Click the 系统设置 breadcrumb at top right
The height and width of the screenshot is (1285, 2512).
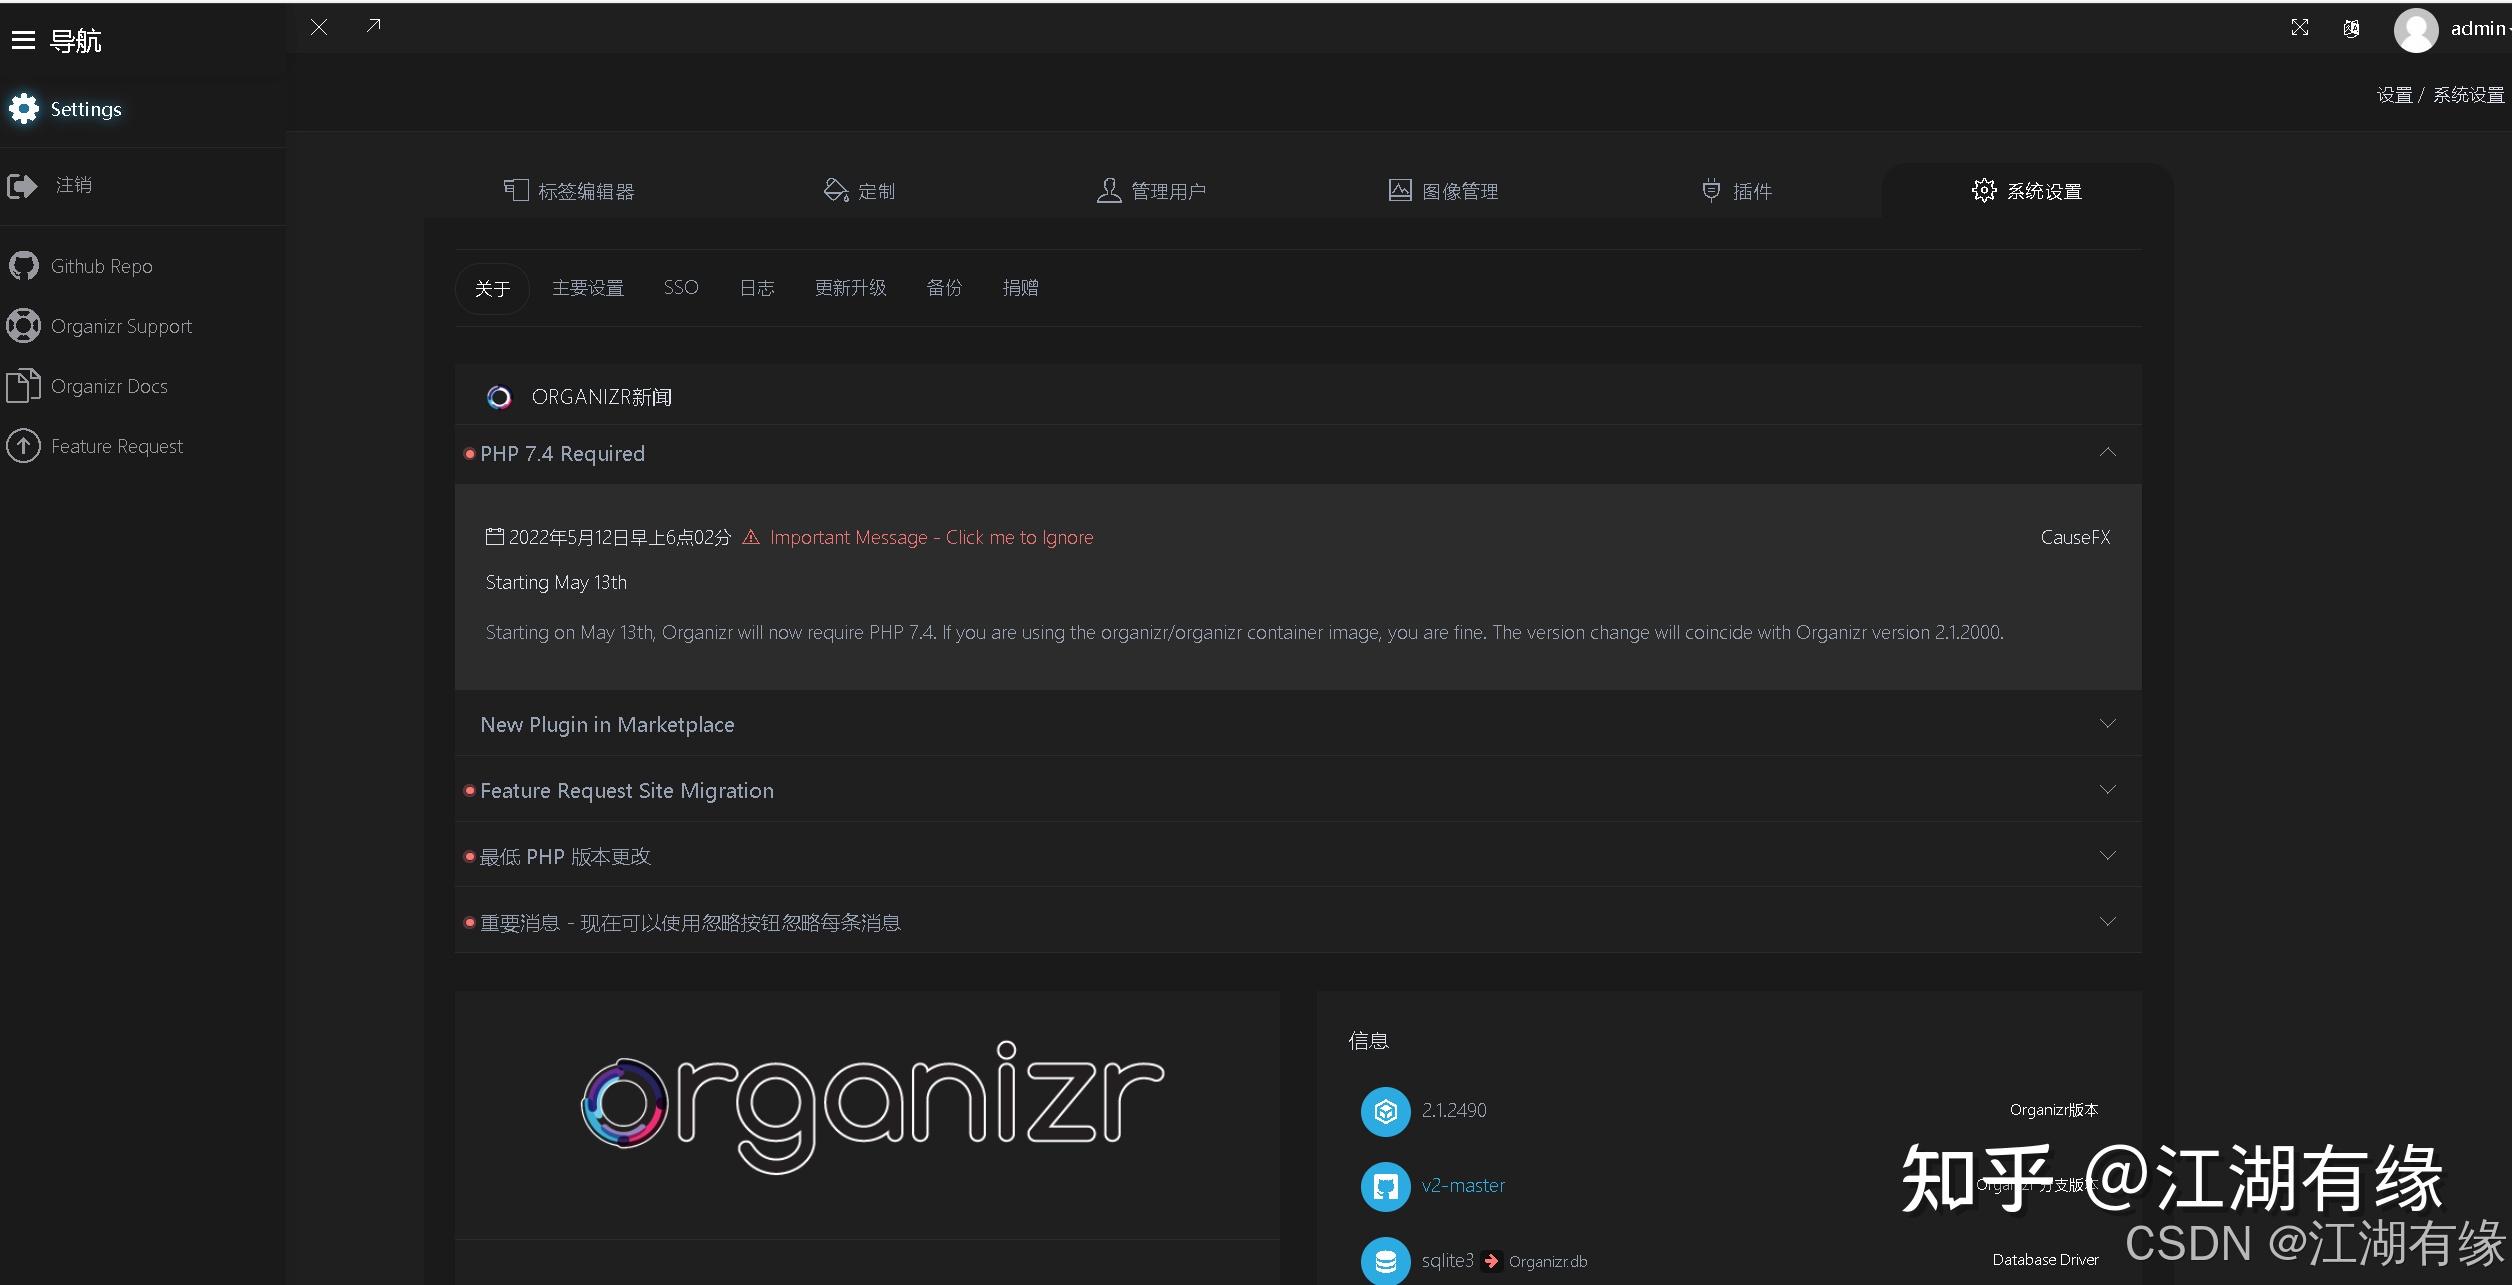(x=2472, y=94)
